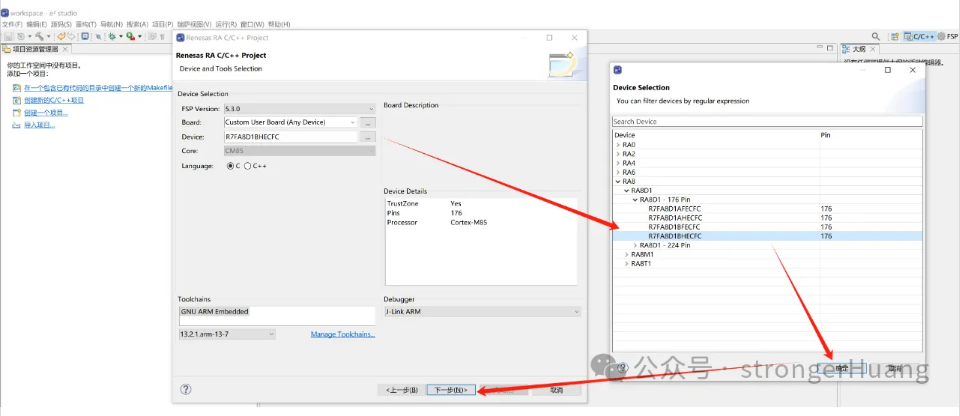This screenshot has height=416, width=960.
Task: Select device R7FA8D1BHECFC
Action: tap(675, 236)
